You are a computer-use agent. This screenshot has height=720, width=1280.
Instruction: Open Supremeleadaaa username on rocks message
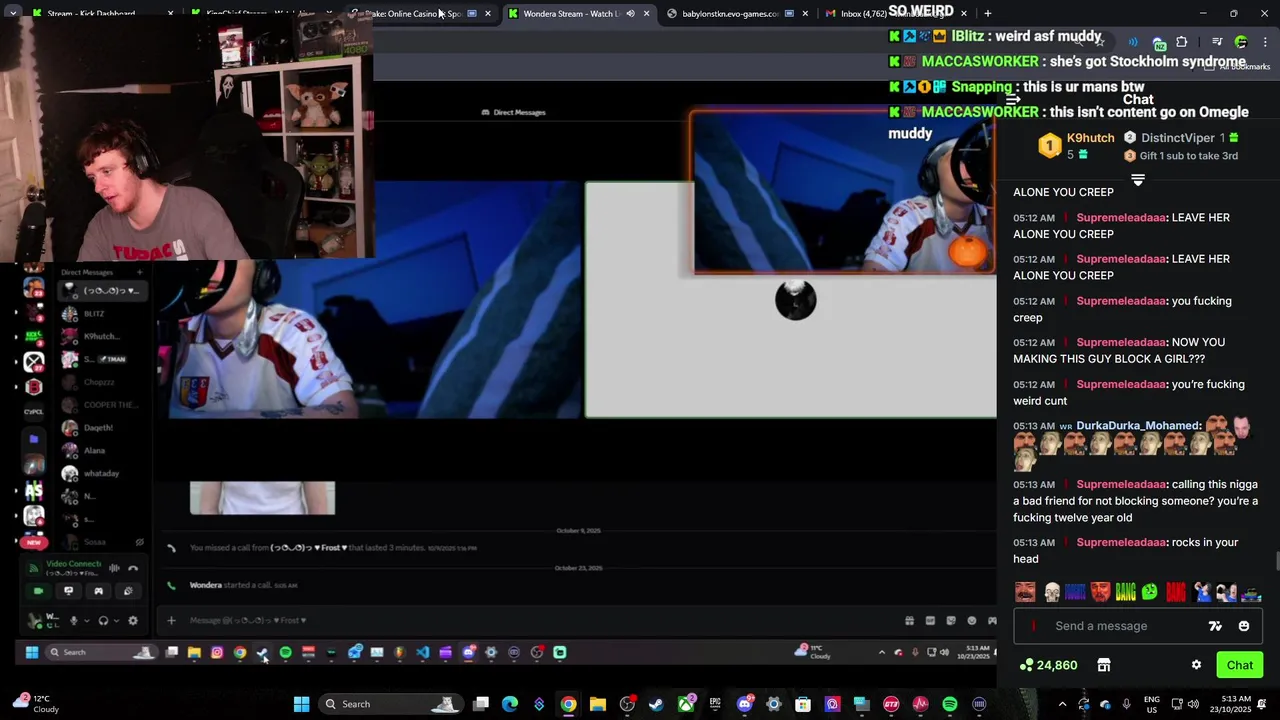[1121, 542]
